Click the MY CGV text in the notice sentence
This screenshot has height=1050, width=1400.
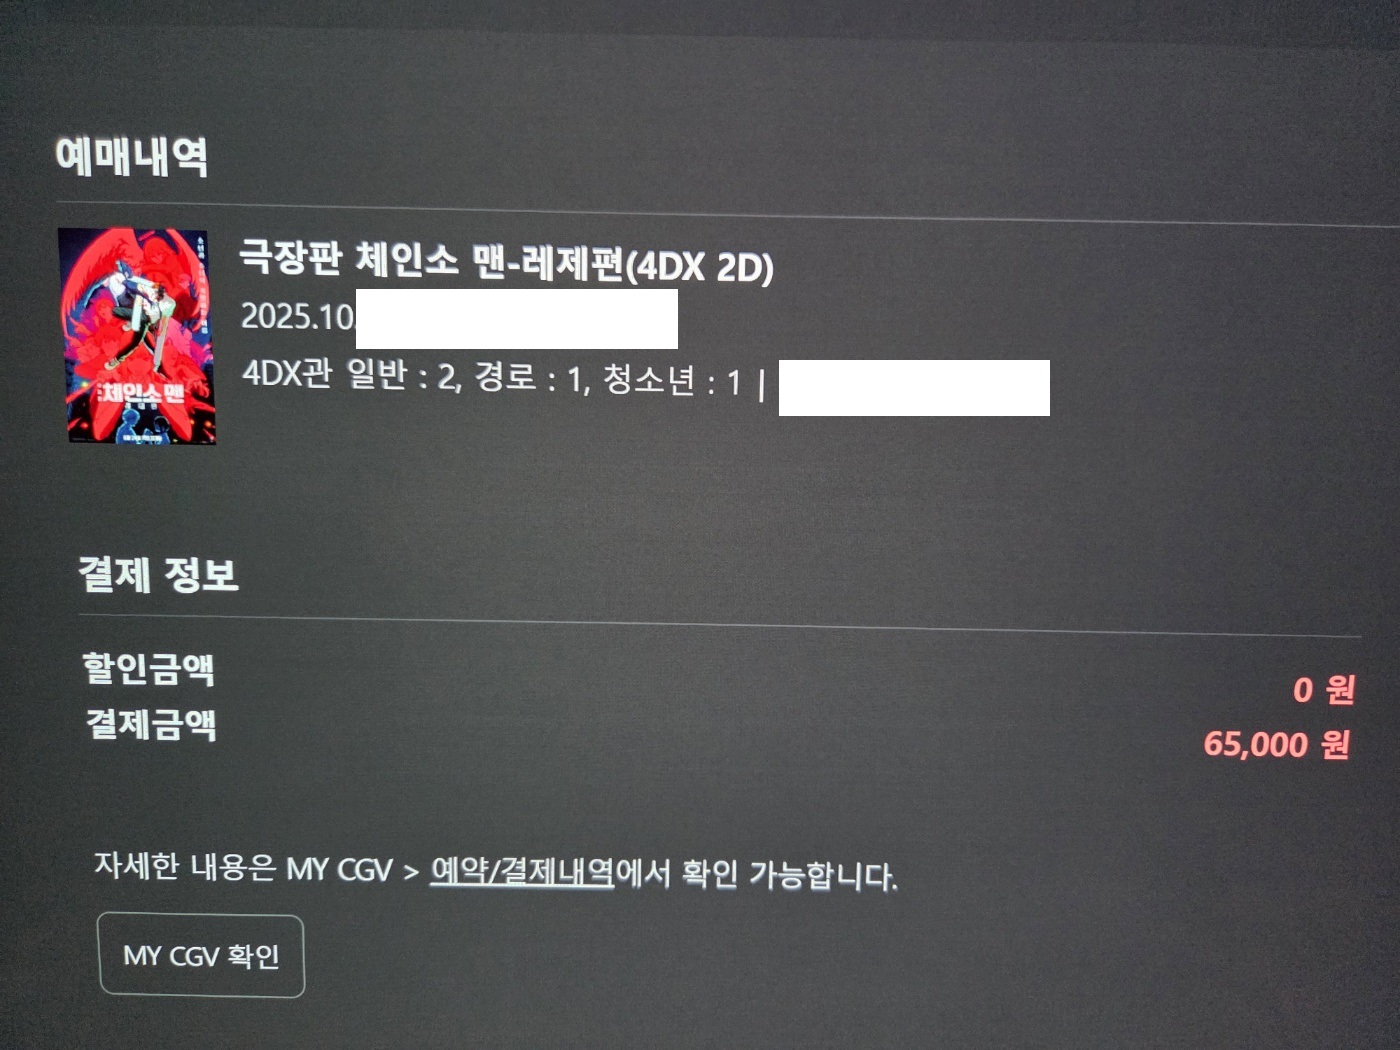click(x=340, y=869)
